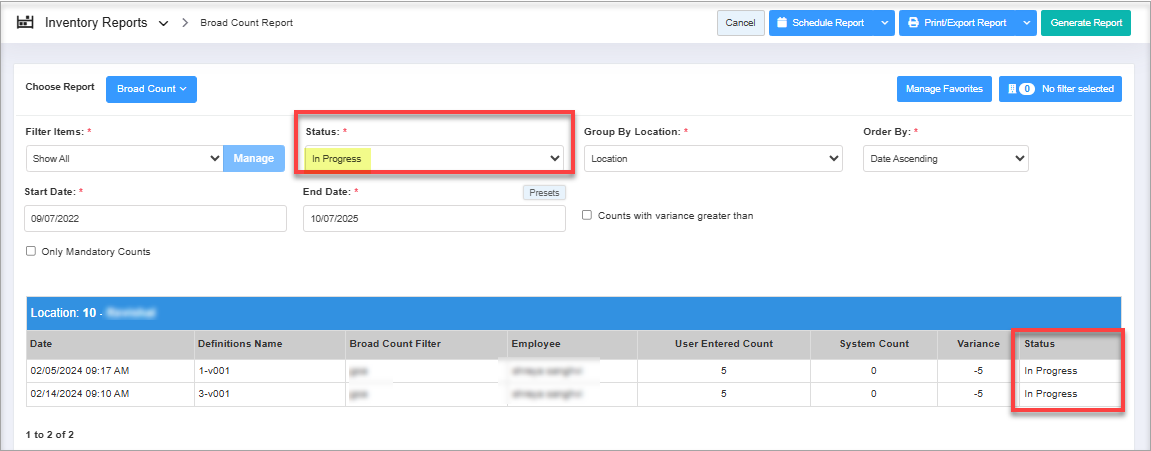Tick Counts with variance greater than checkbox
The image size is (1151, 451).
pos(588,215)
